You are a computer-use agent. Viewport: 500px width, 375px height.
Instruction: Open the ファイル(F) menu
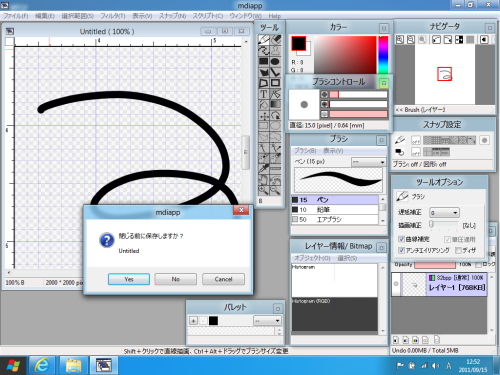16,16
